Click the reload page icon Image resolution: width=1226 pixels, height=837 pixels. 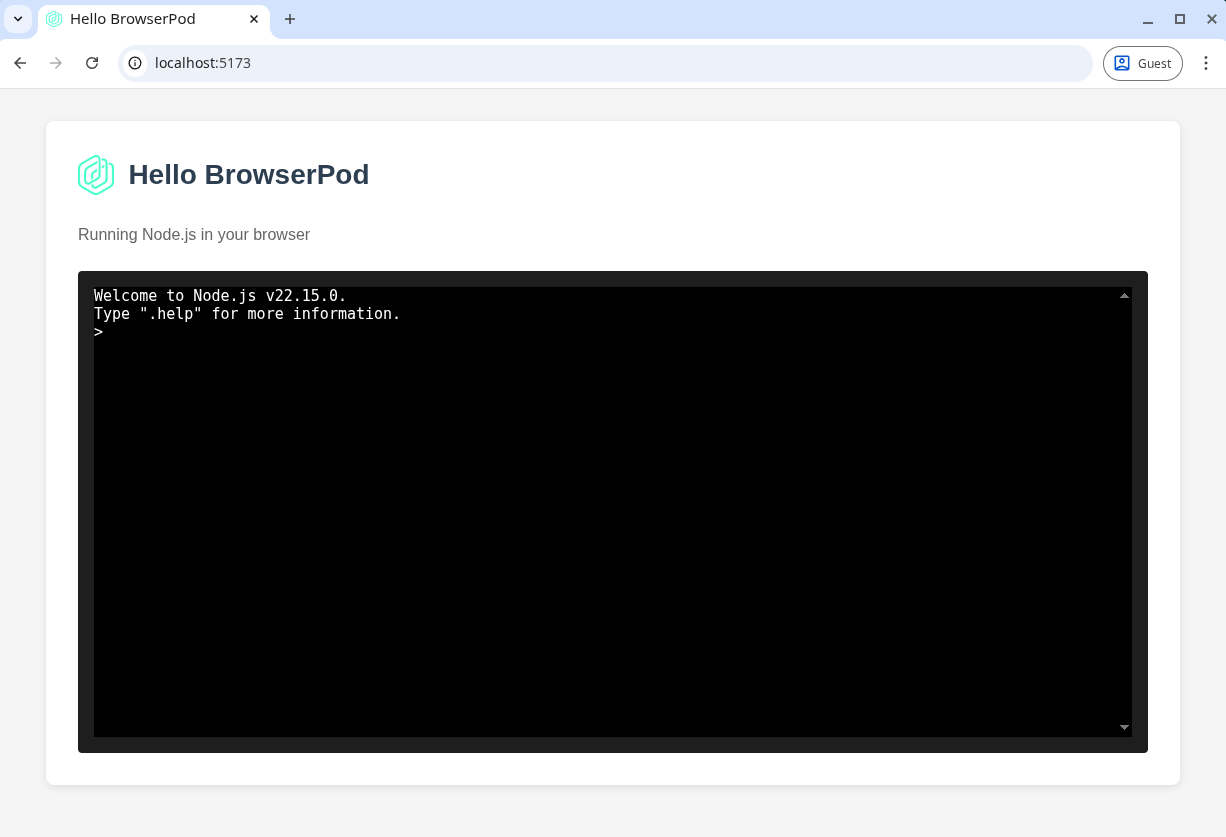[92, 63]
